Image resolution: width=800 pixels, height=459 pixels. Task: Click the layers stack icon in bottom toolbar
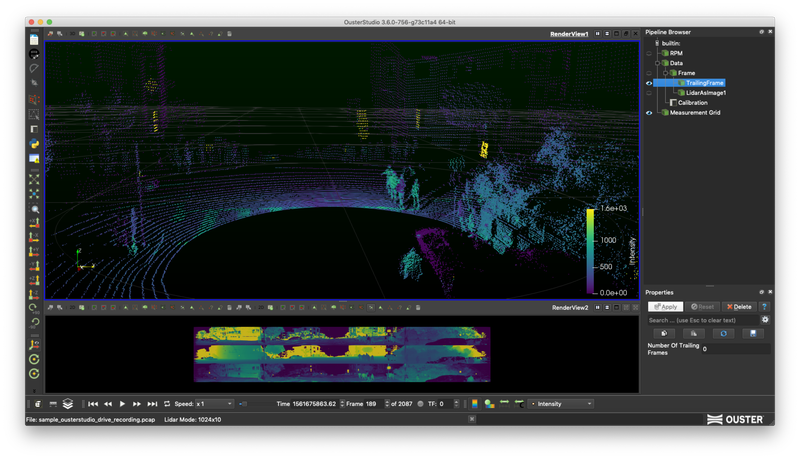point(67,404)
